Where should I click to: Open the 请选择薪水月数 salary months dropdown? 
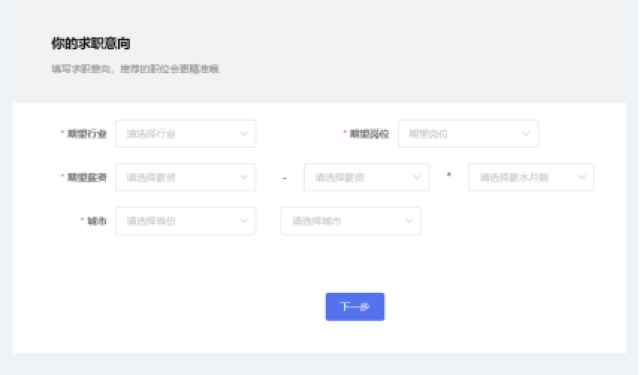531,177
